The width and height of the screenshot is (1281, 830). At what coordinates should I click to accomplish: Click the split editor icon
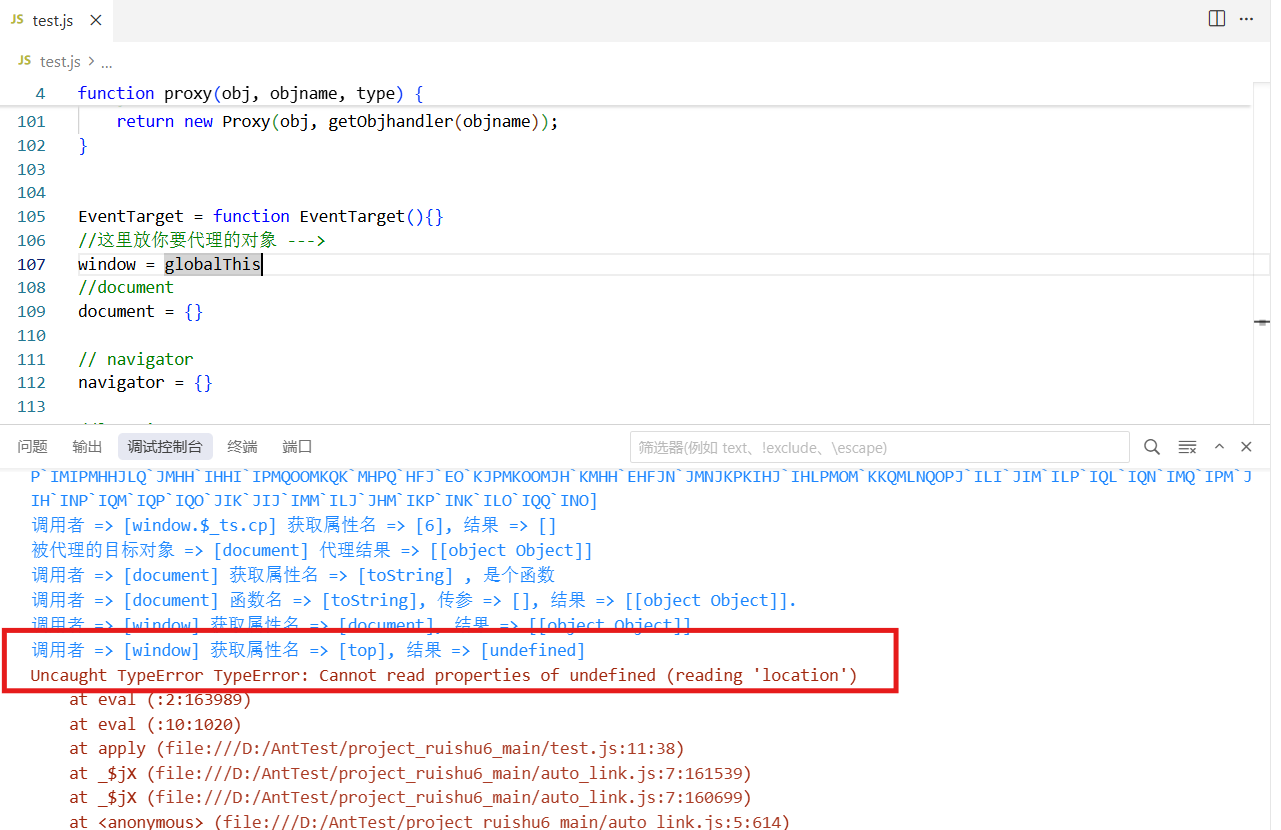click(x=1217, y=19)
